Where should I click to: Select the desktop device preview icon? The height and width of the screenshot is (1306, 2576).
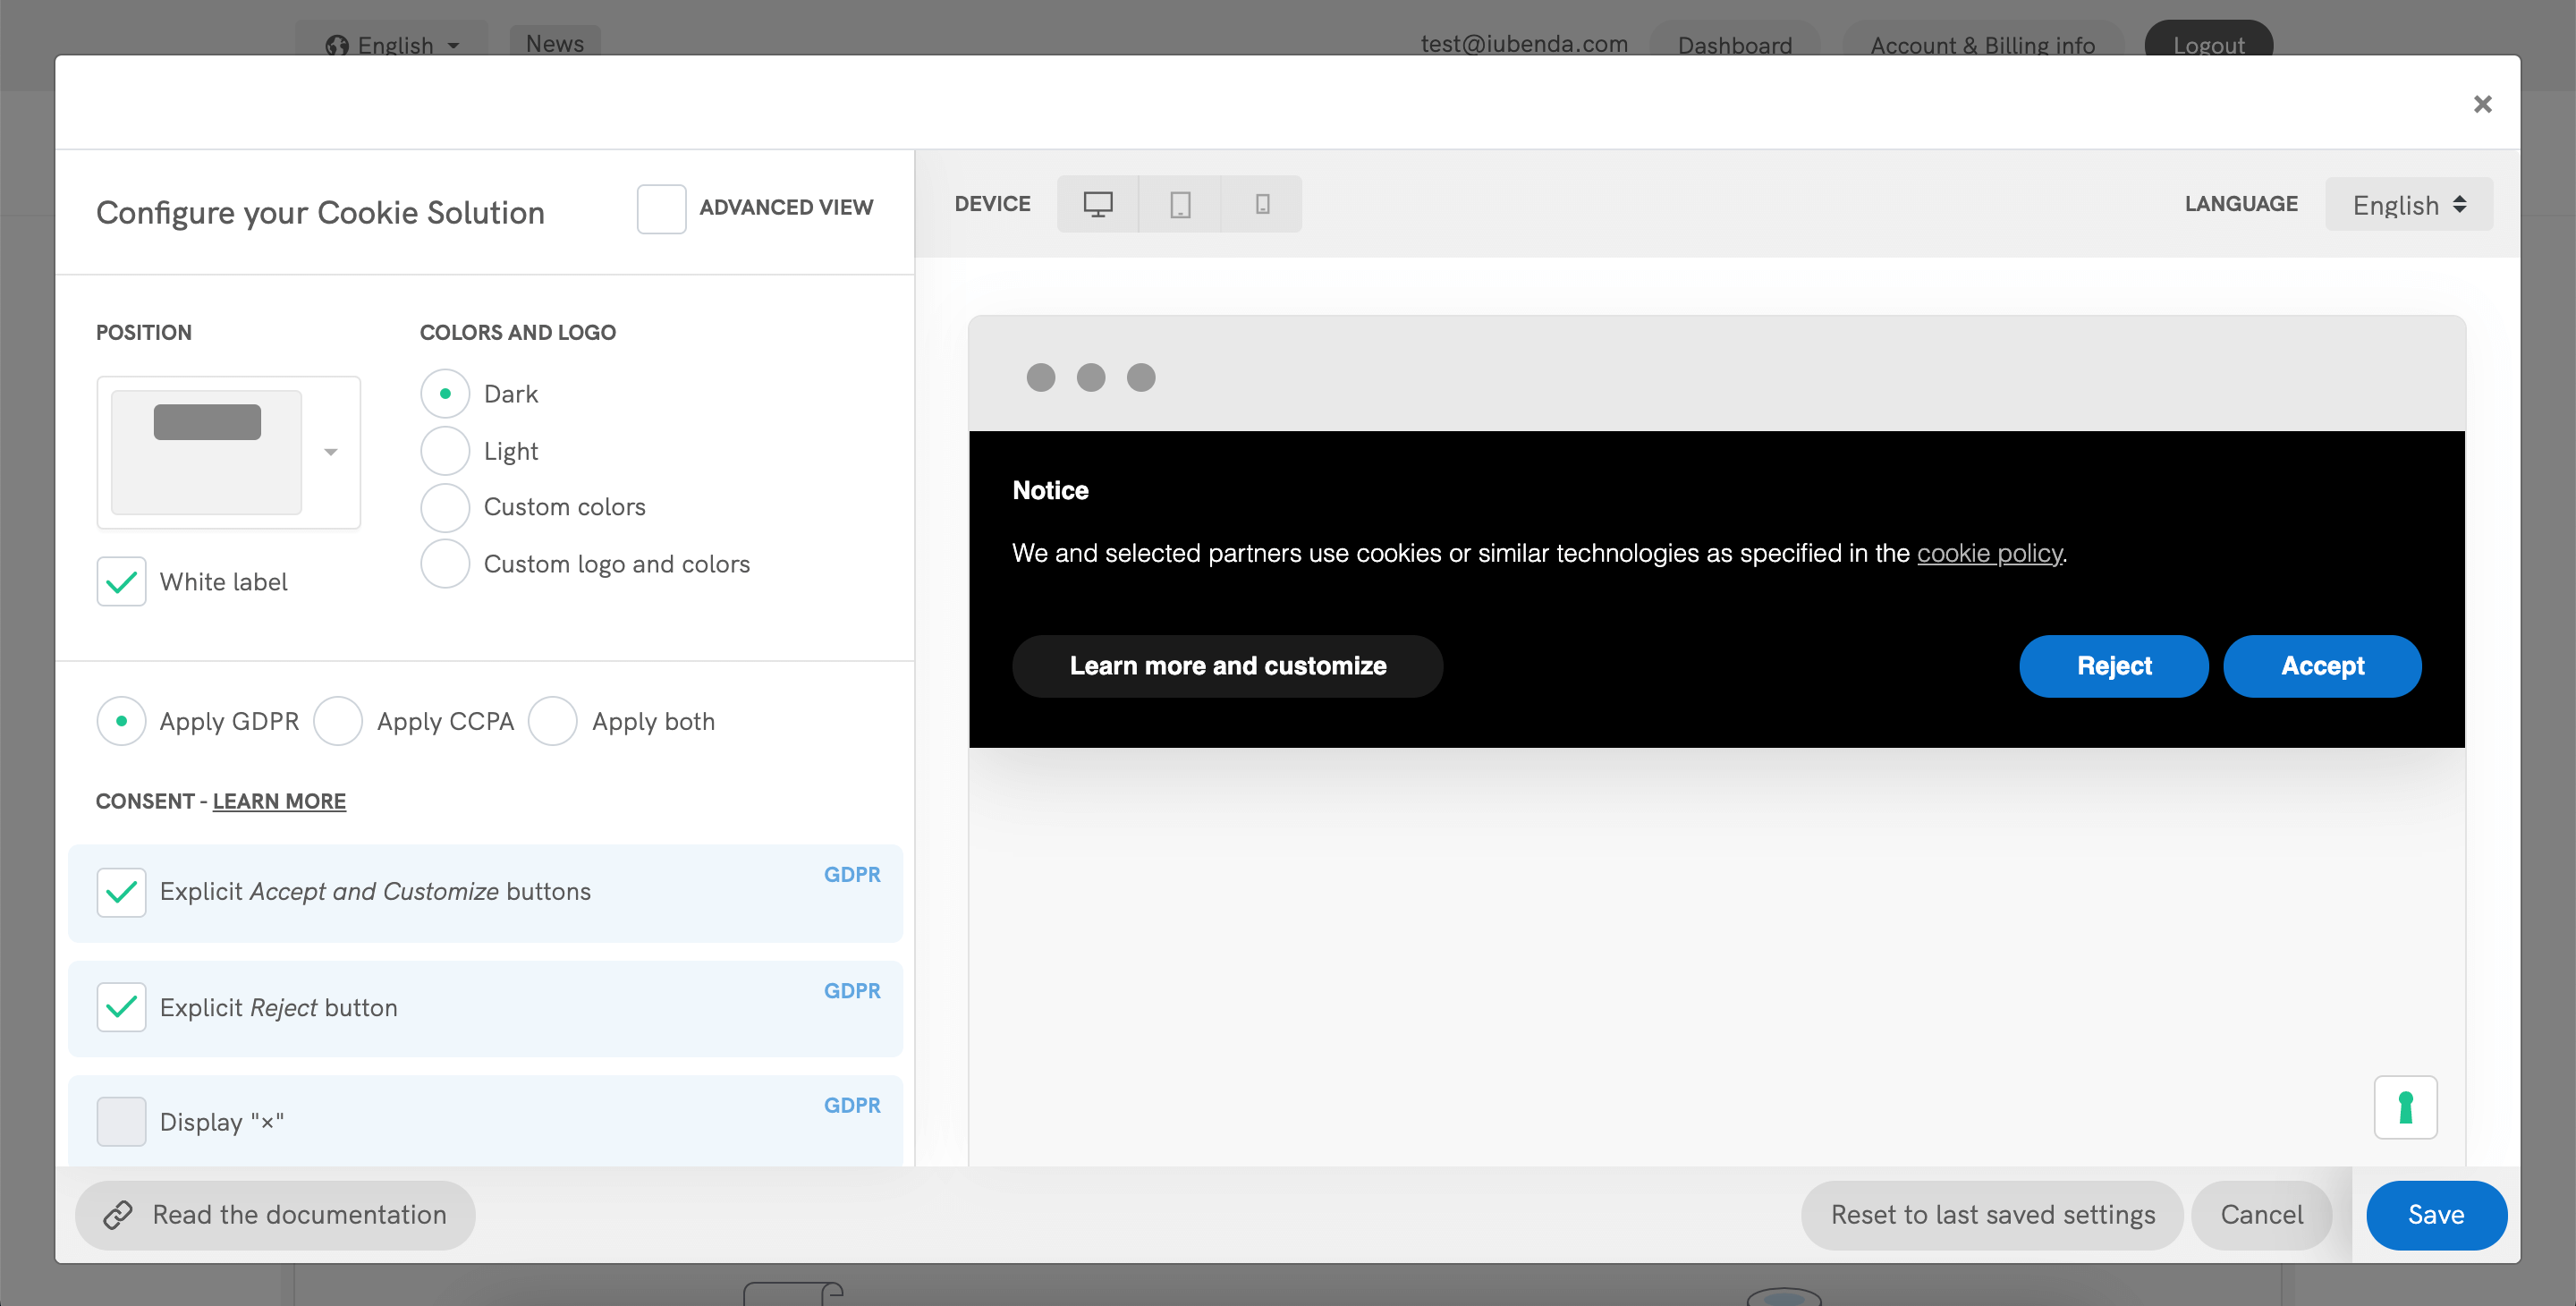coord(1098,203)
